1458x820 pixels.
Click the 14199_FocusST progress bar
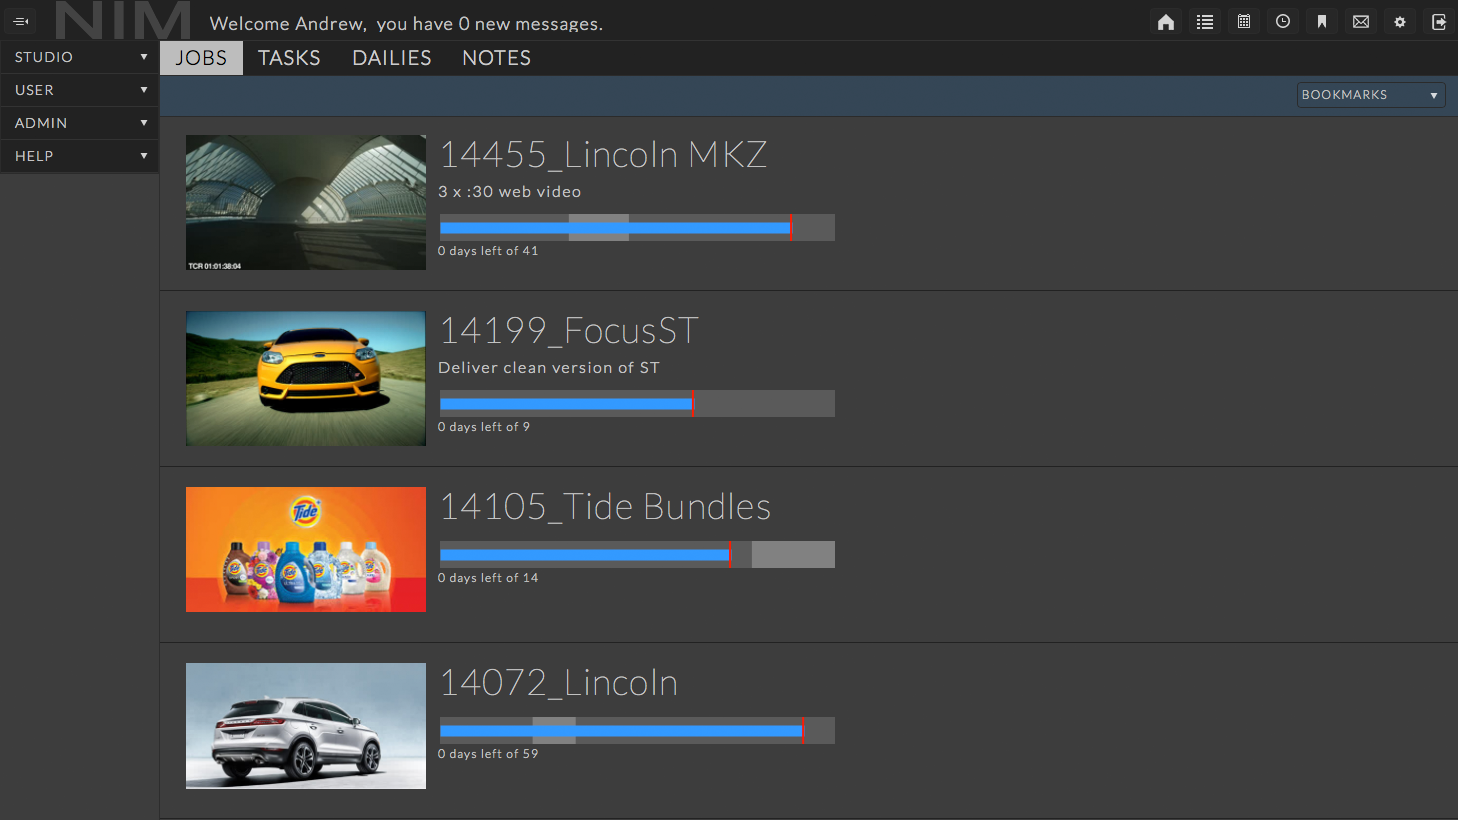(636, 404)
